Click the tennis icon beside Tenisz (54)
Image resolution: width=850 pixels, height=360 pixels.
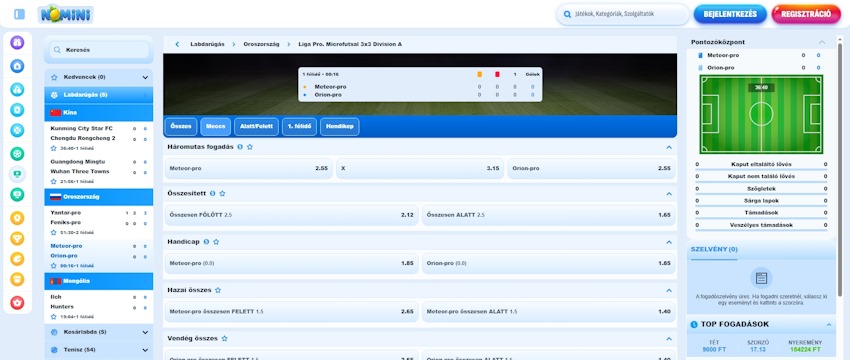[x=54, y=350]
